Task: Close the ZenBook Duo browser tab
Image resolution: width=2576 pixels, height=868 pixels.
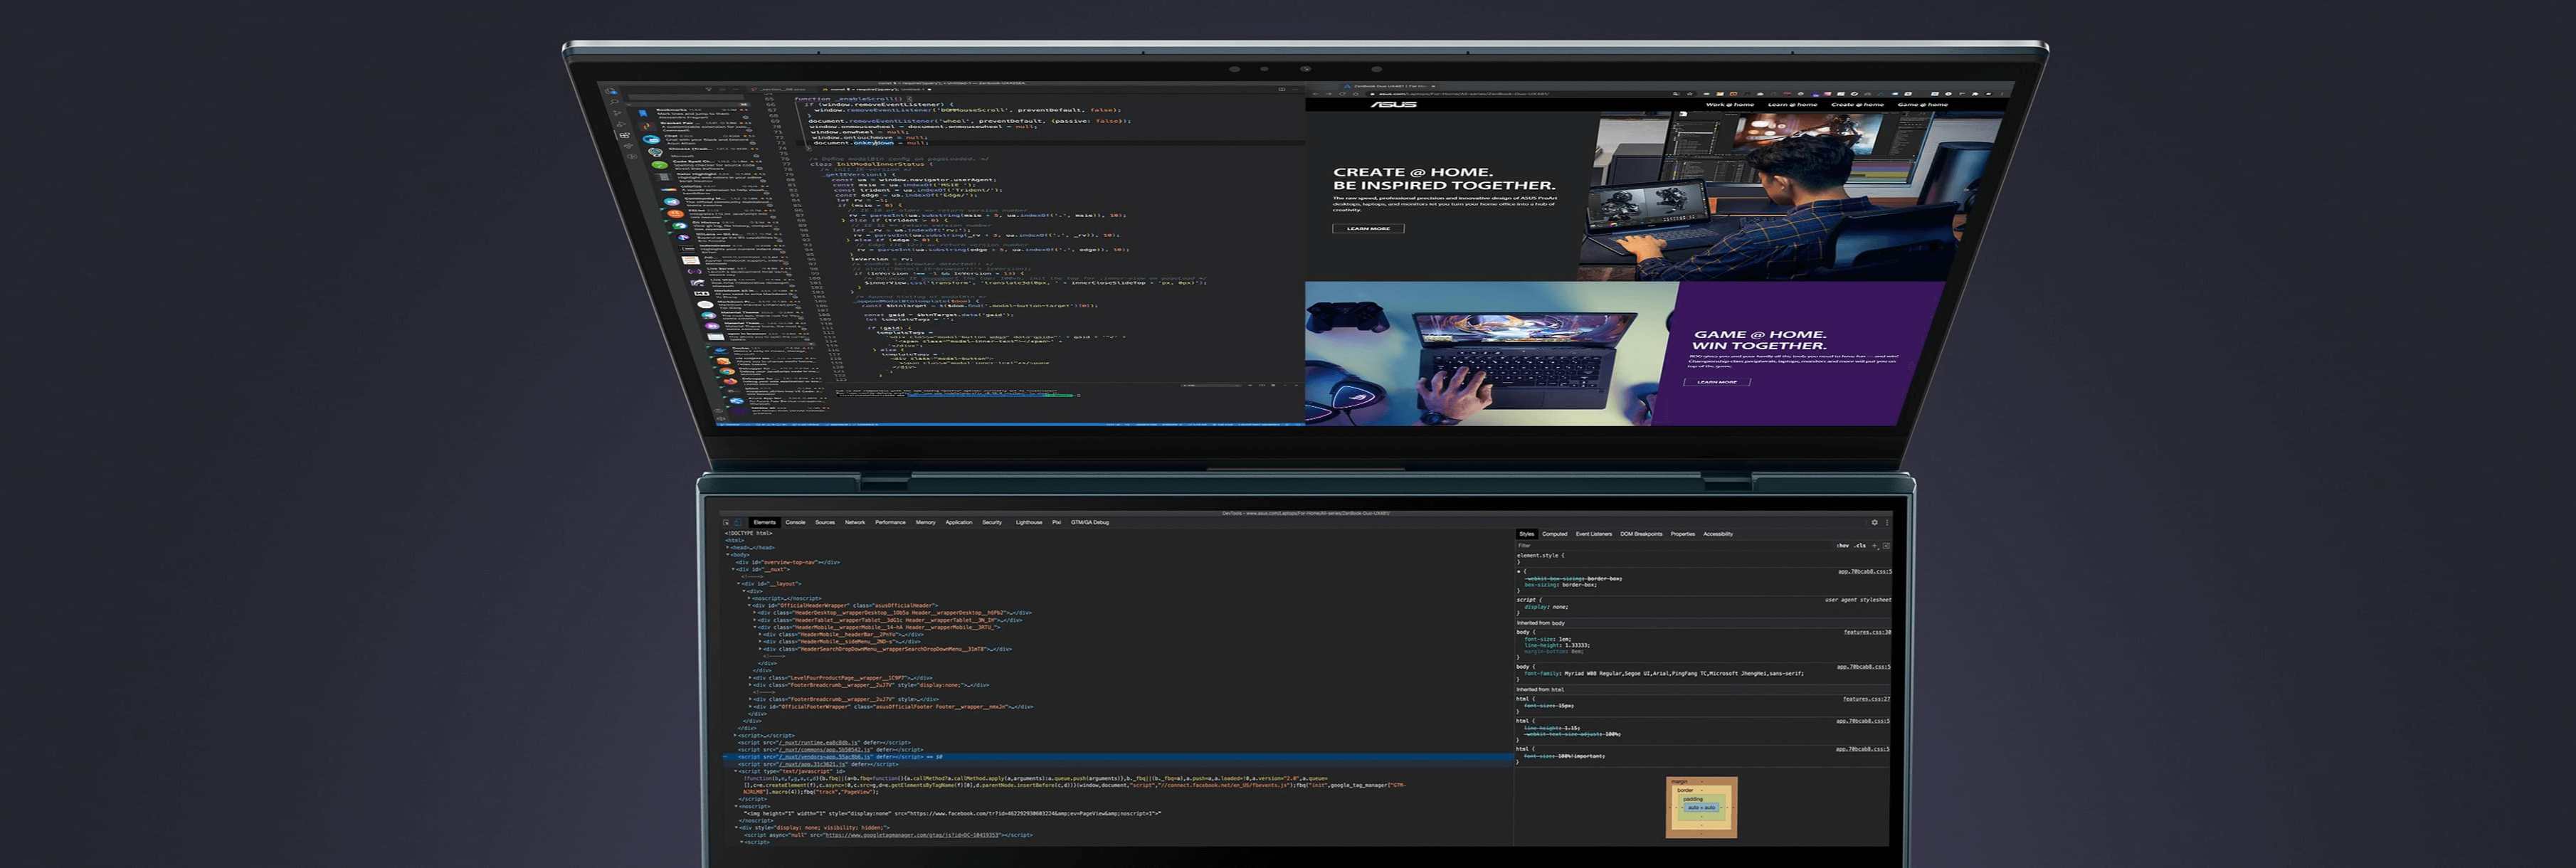Action: 1433,86
